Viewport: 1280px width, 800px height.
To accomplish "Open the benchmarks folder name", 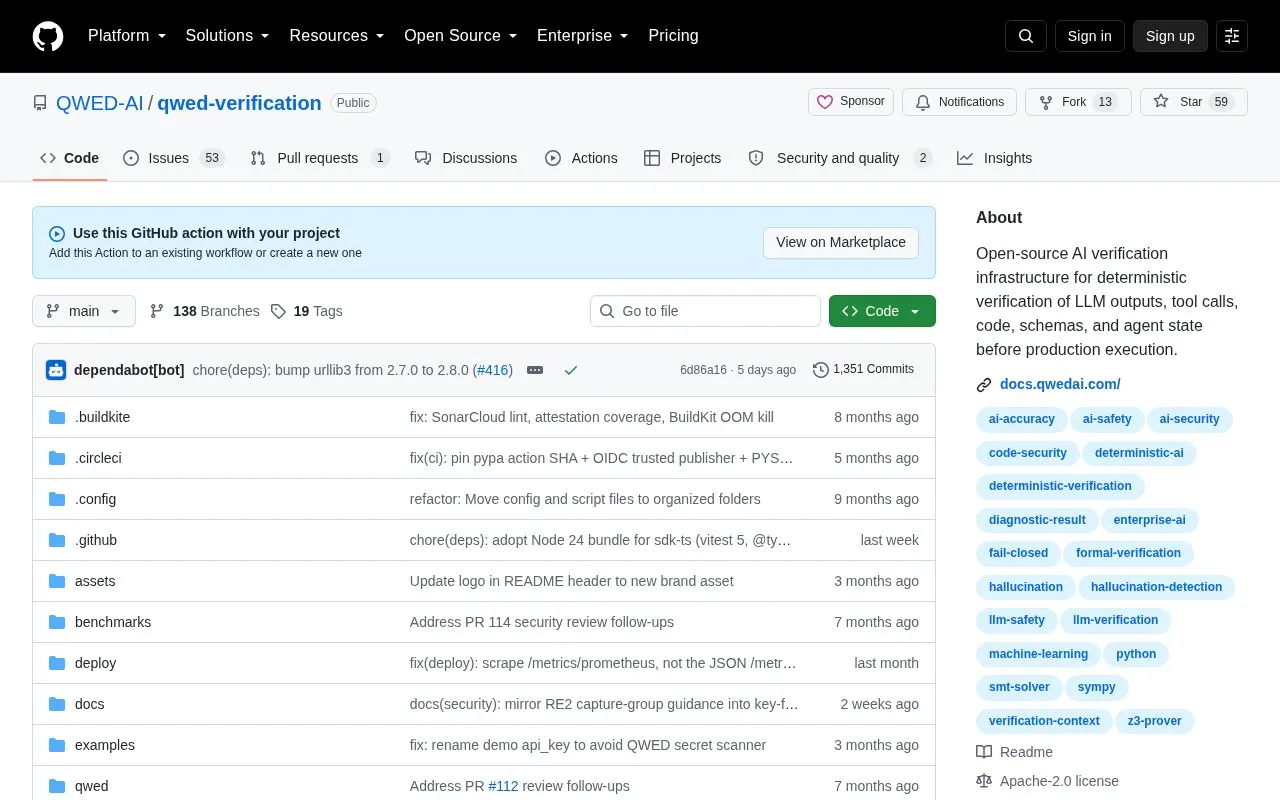I will (x=113, y=622).
